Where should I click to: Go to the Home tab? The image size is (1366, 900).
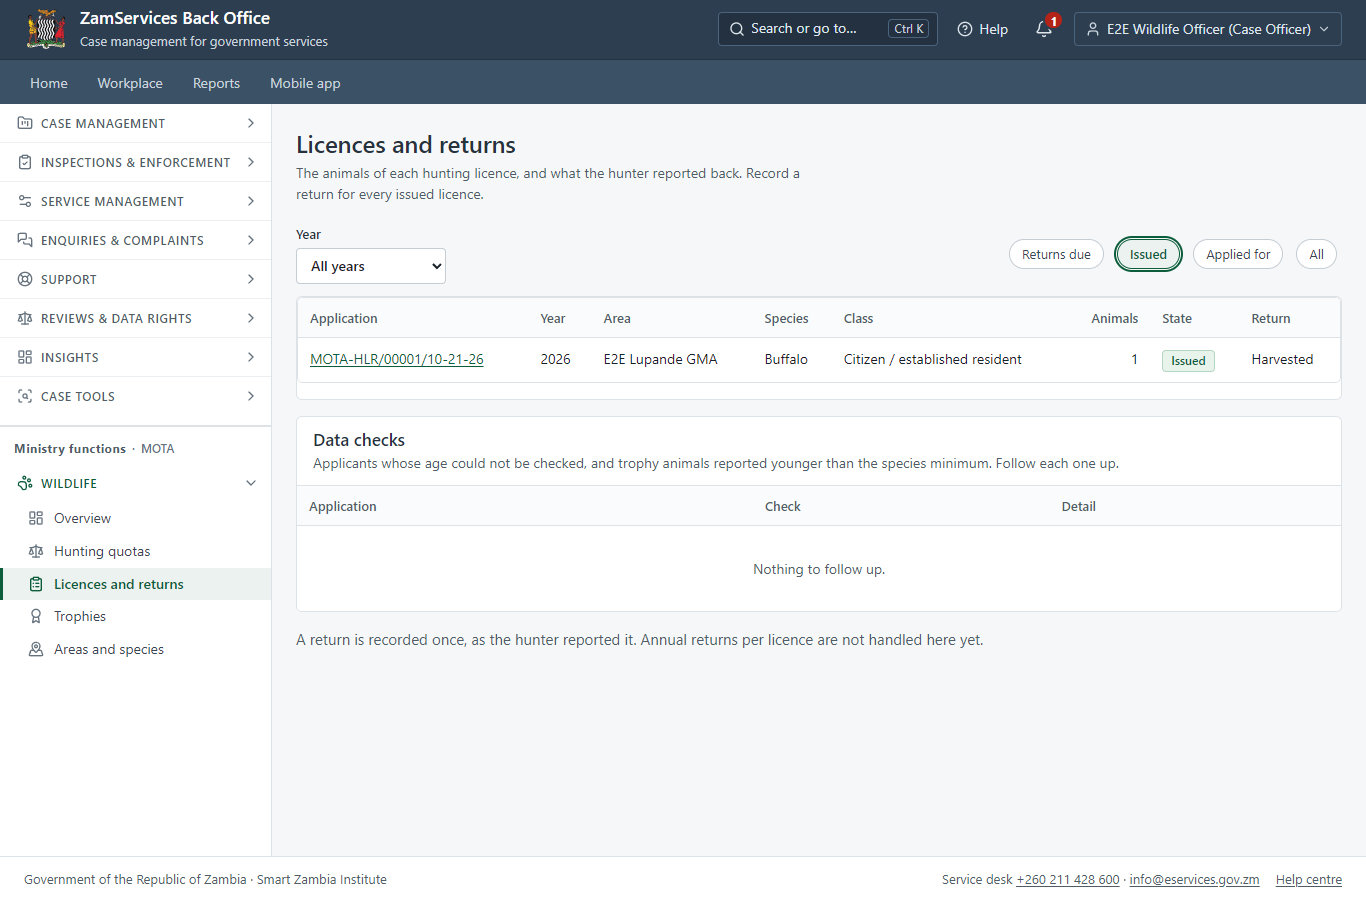tap(49, 83)
